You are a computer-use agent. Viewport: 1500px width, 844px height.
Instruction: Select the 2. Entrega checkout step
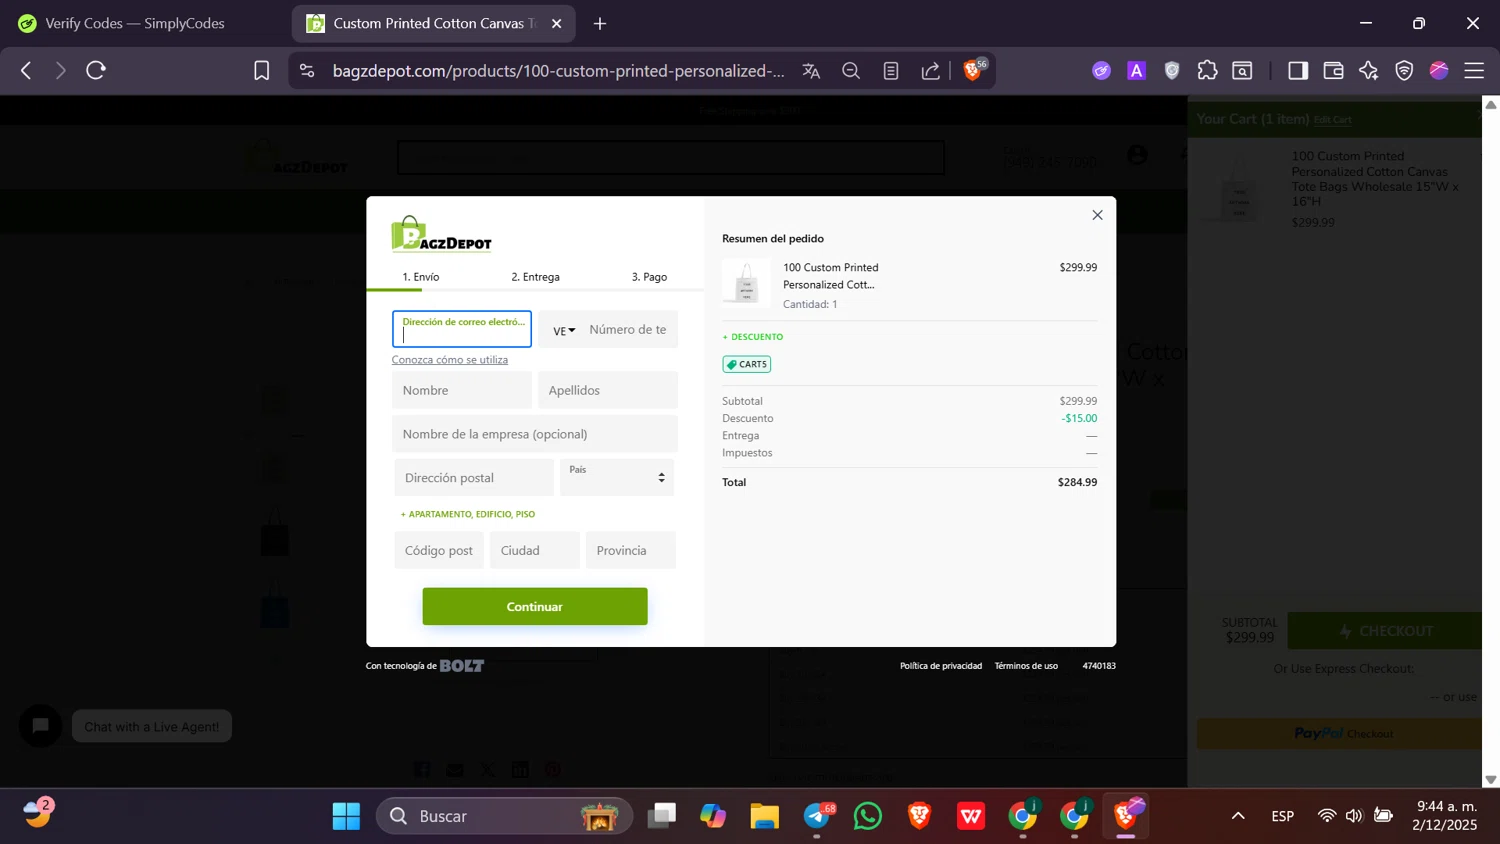[535, 277]
